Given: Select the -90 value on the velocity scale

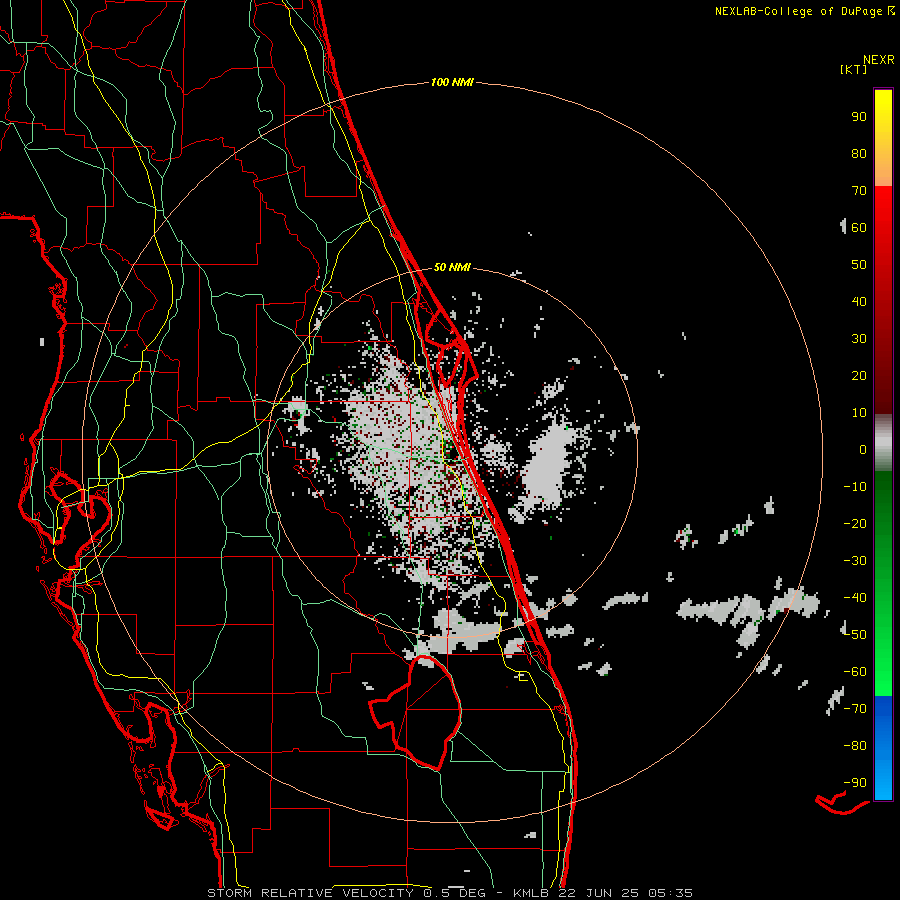Looking at the screenshot, I should click(x=855, y=783).
